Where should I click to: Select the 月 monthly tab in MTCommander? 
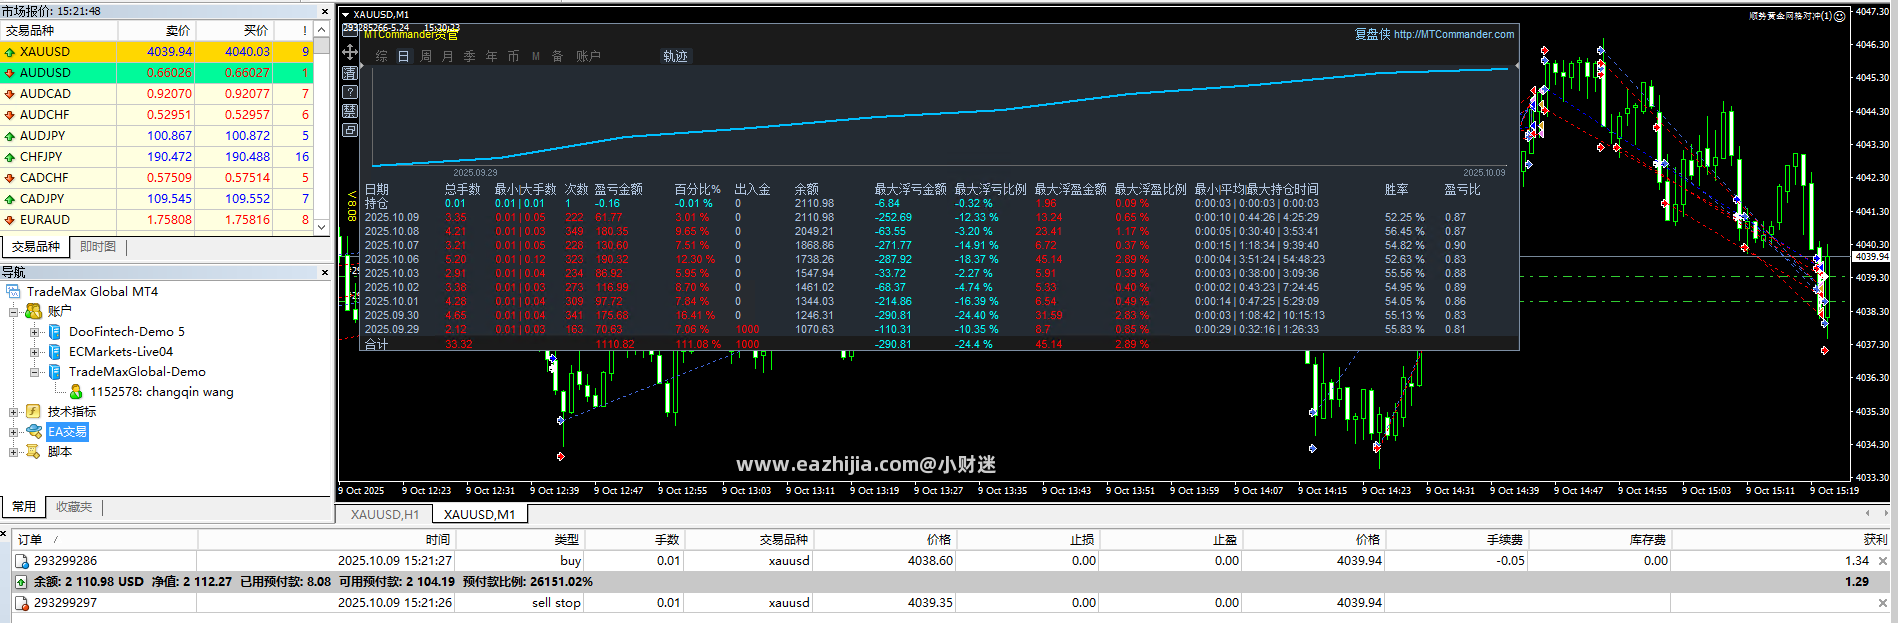[x=447, y=56]
